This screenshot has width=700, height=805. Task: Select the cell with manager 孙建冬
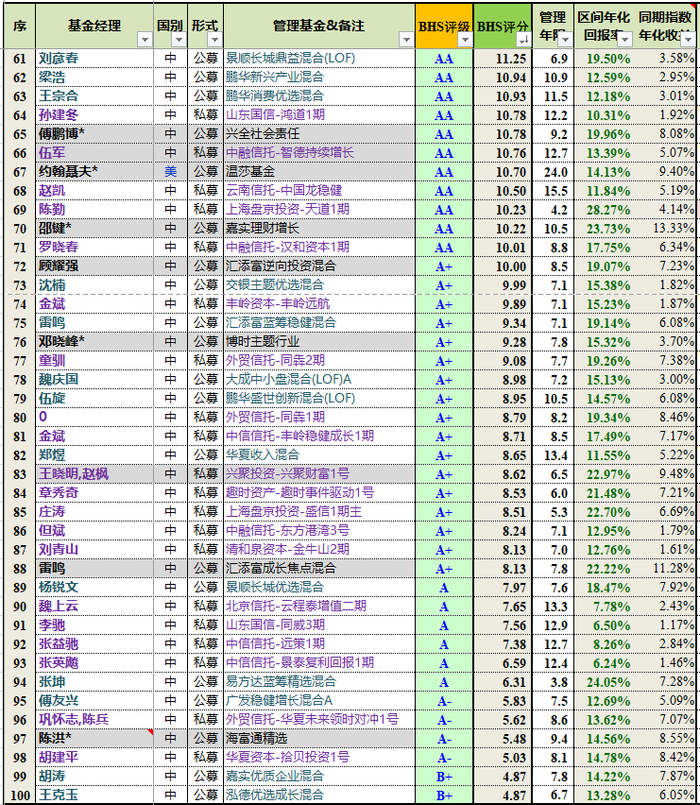[94, 115]
